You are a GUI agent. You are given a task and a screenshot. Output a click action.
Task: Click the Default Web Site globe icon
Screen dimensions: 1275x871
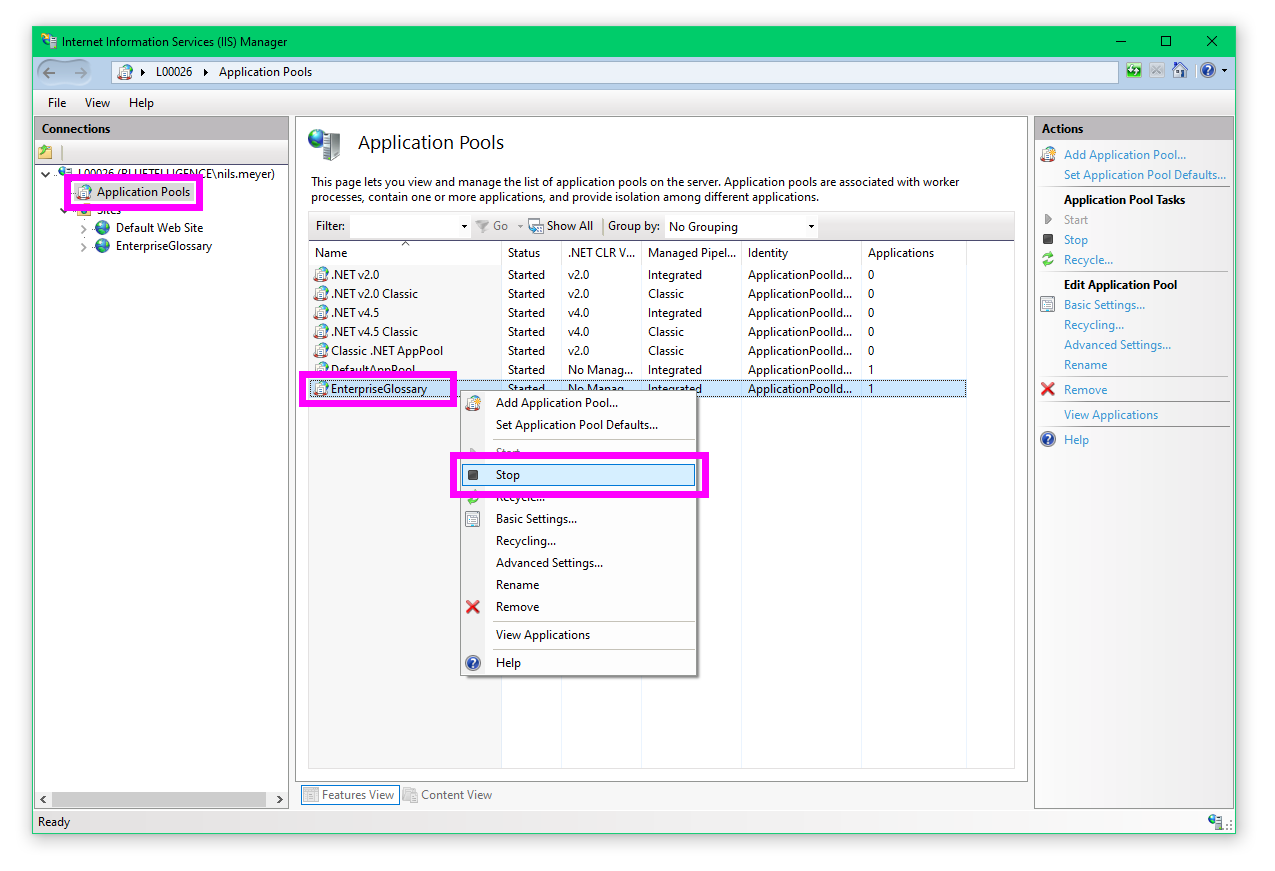coord(102,228)
